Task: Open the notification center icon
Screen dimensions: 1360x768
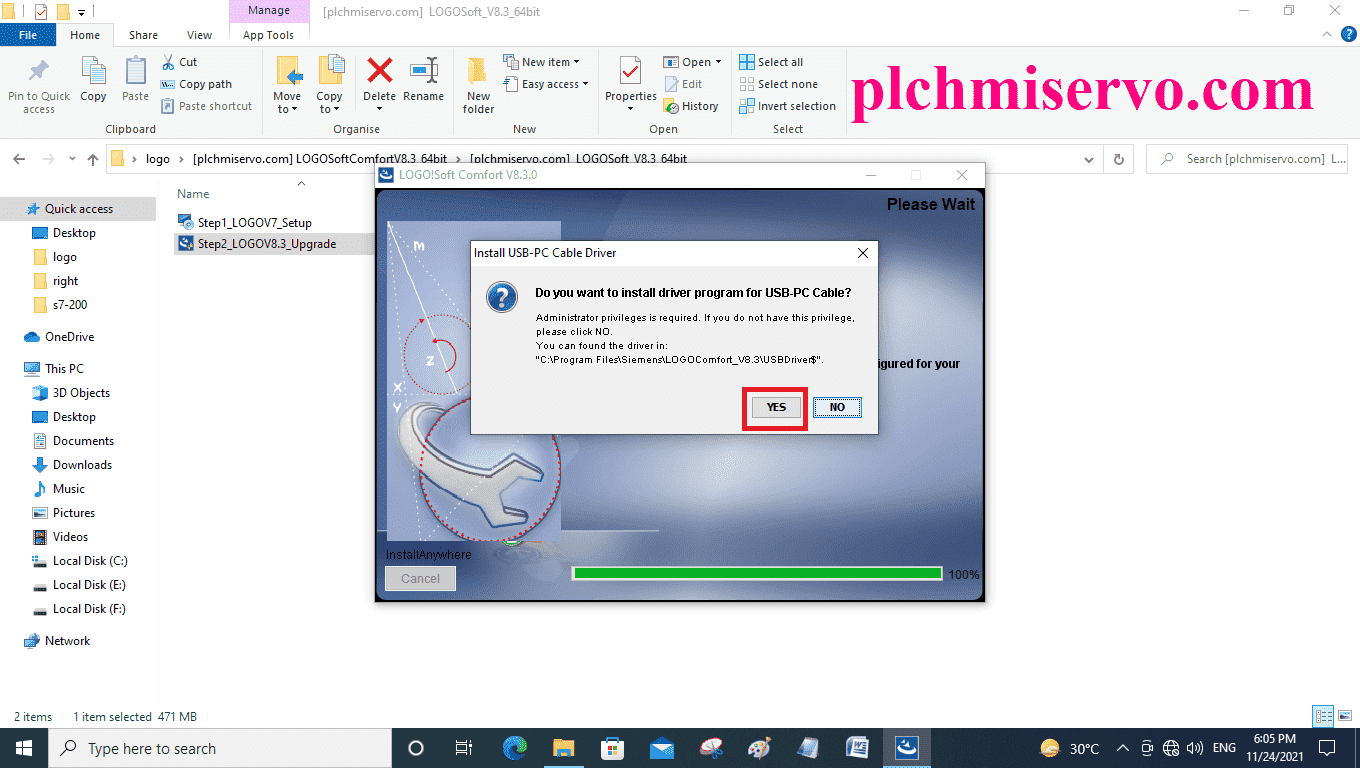Action: 1327,748
